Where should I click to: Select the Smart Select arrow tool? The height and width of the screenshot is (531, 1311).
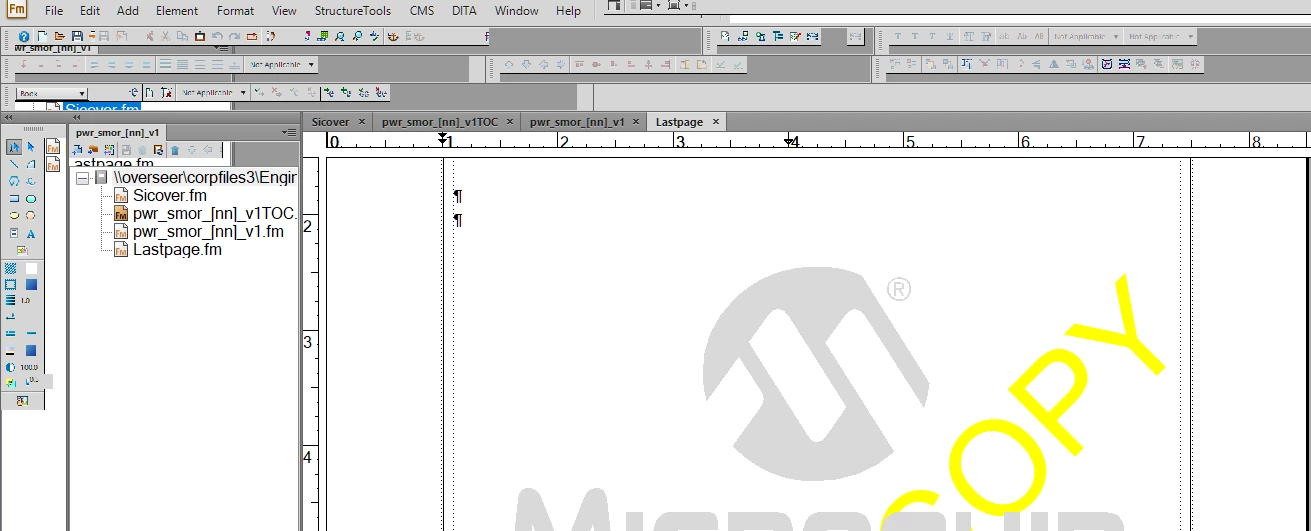(14, 147)
